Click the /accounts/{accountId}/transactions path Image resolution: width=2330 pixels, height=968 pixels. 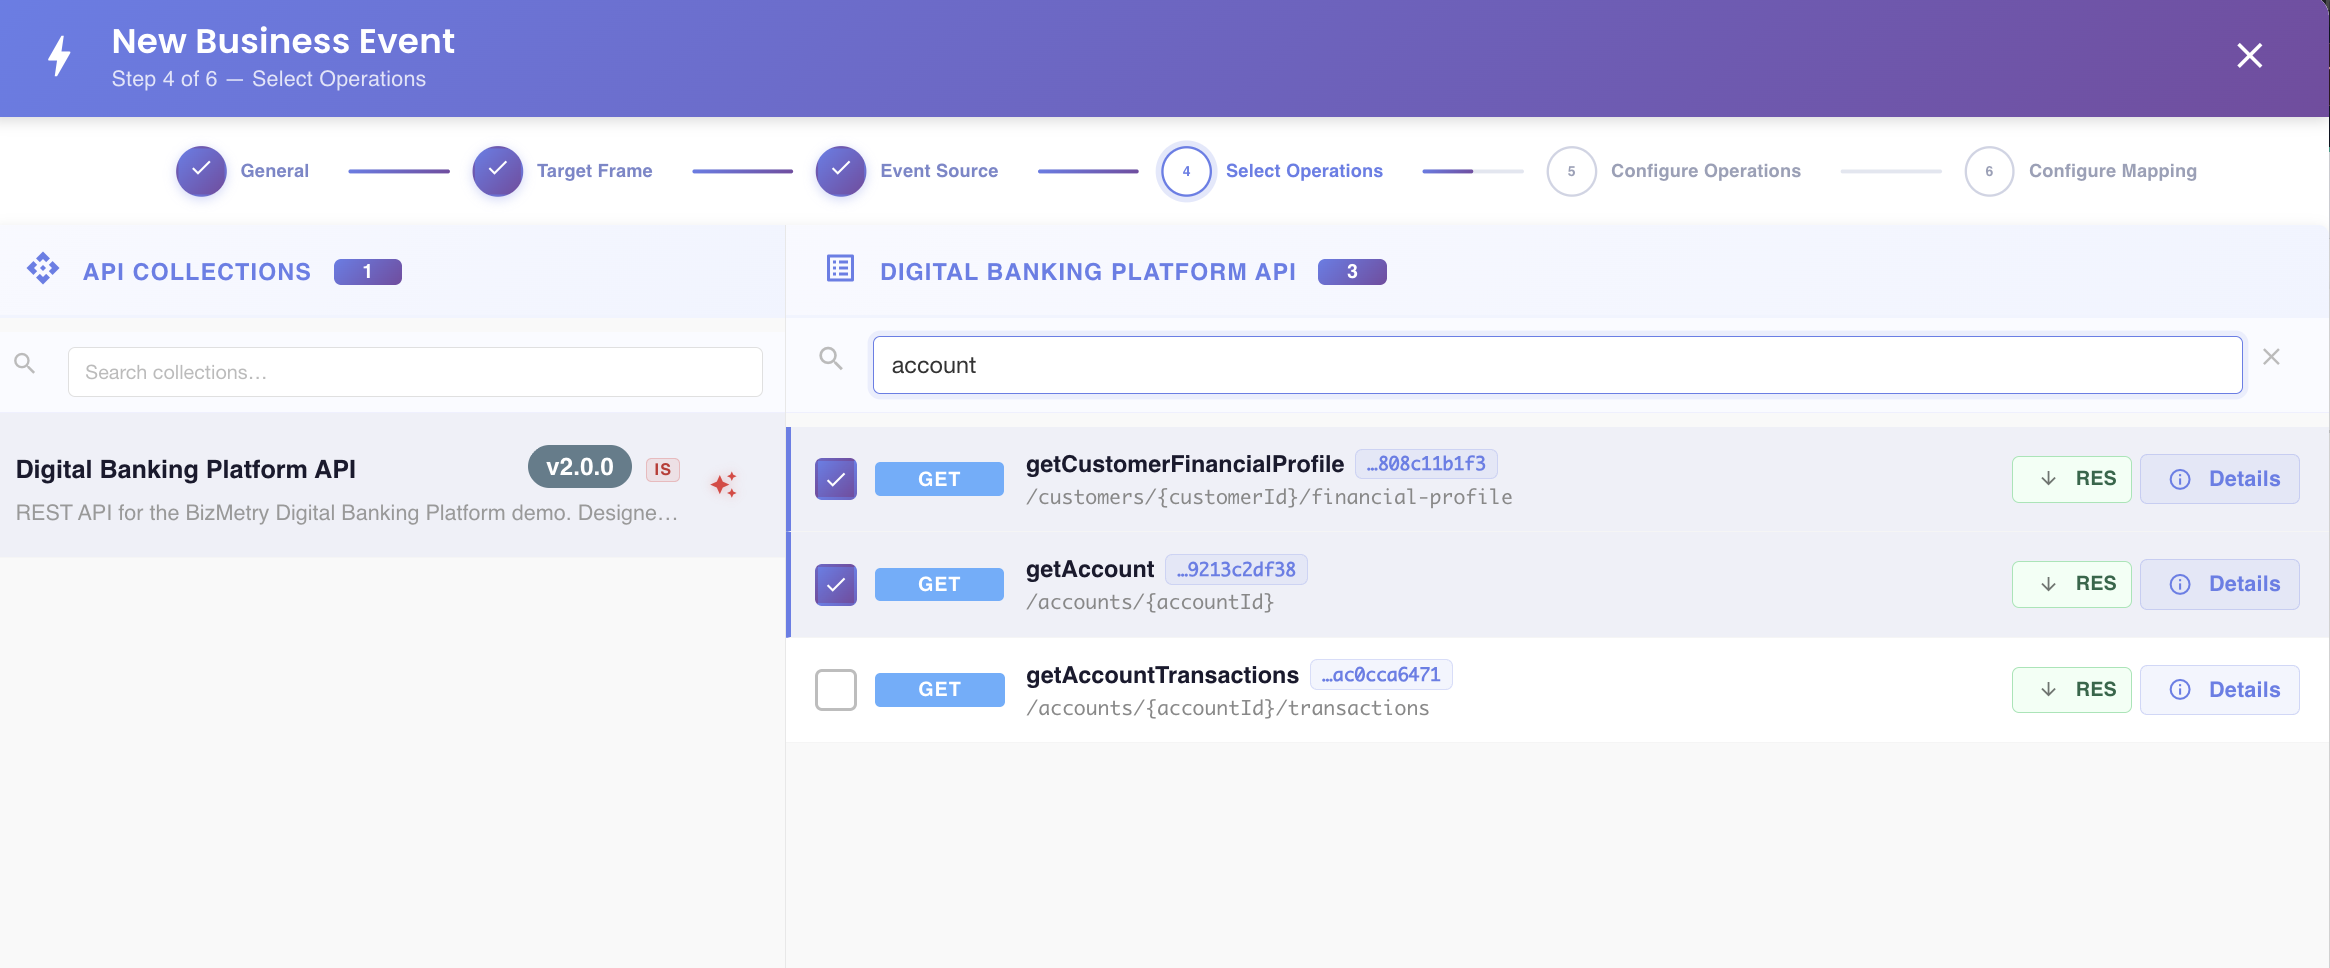click(1228, 708)
